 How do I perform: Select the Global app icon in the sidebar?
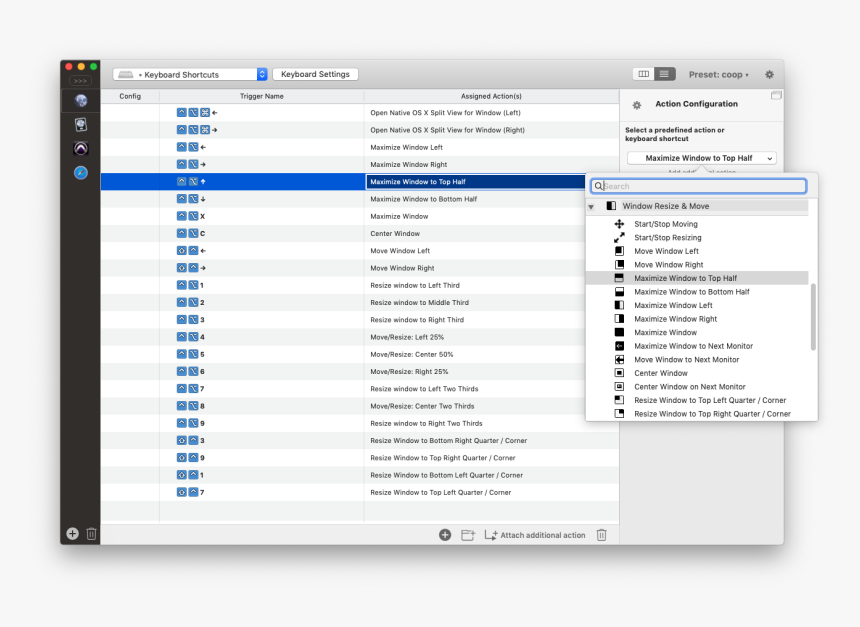coord(80,100)
